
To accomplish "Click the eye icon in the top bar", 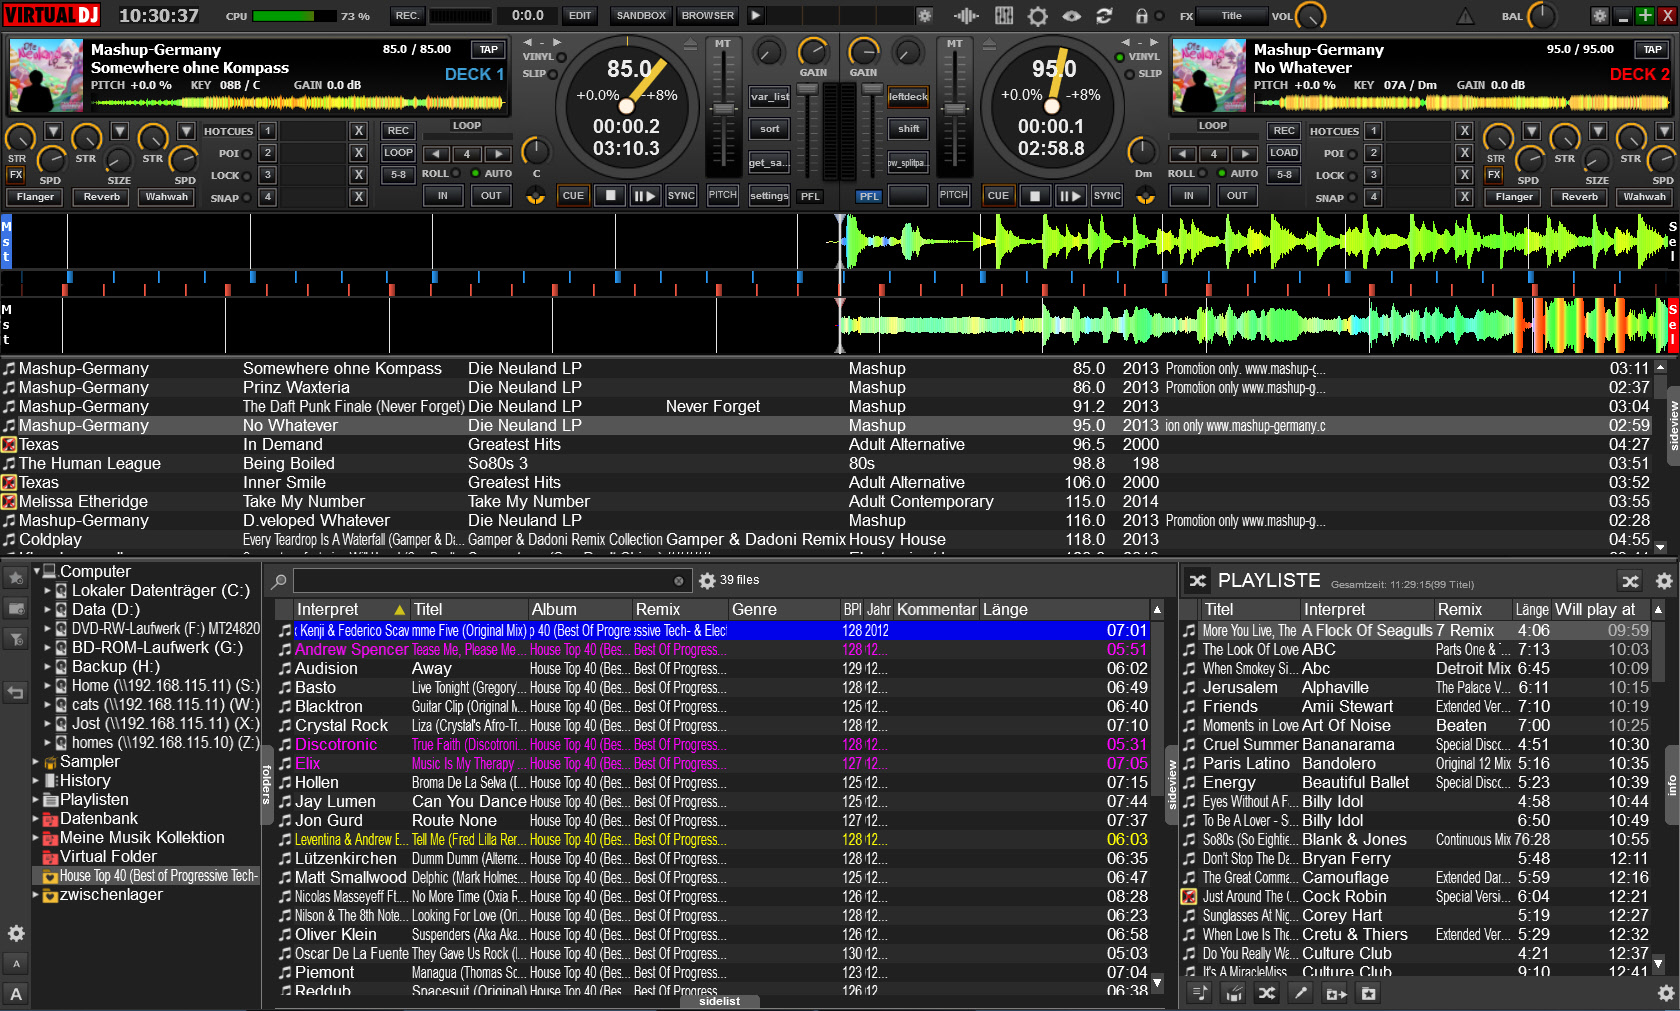I will (1071, 16).
